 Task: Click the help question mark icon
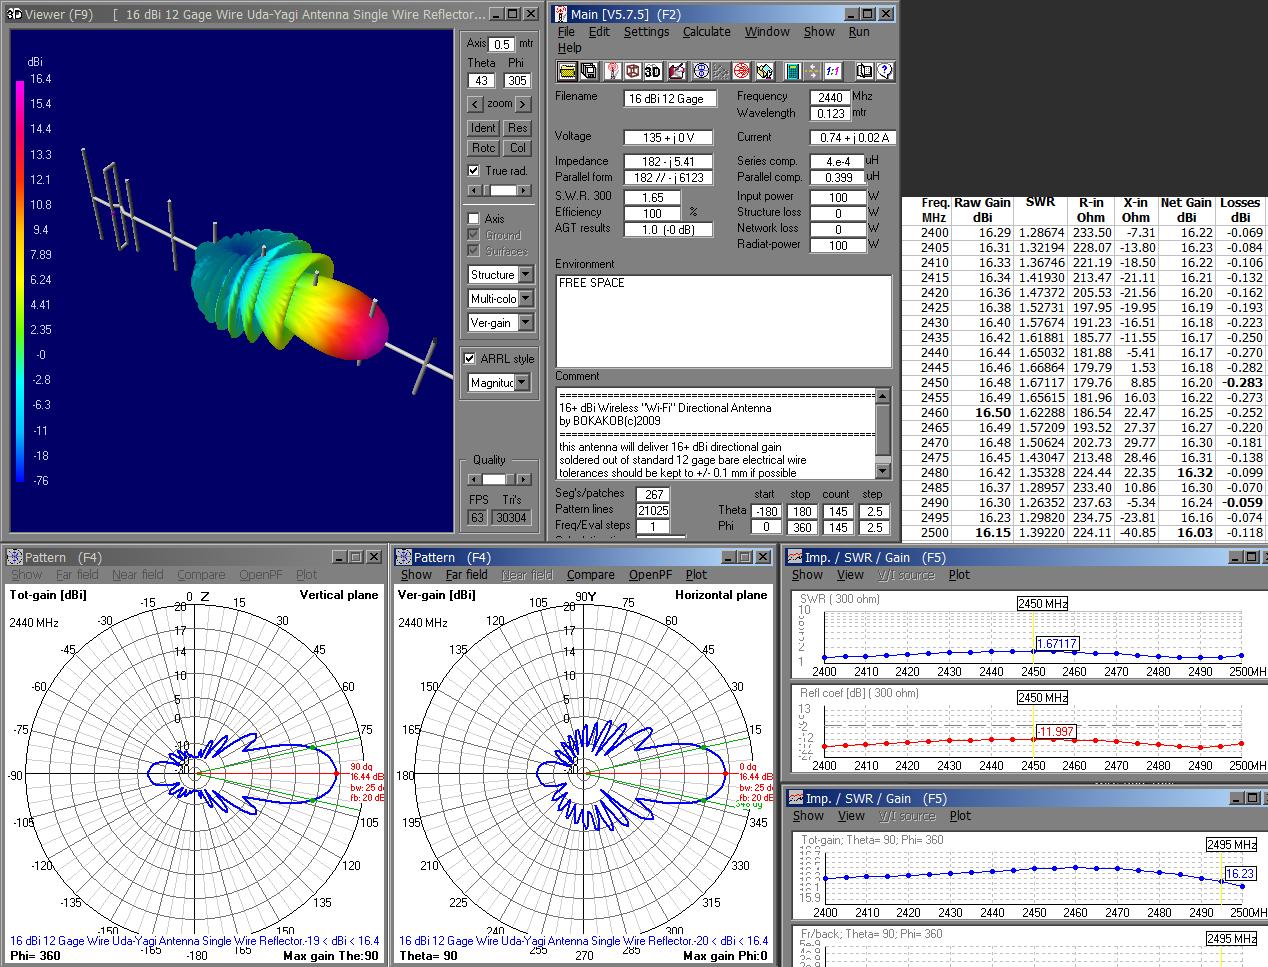click(884, 71)
